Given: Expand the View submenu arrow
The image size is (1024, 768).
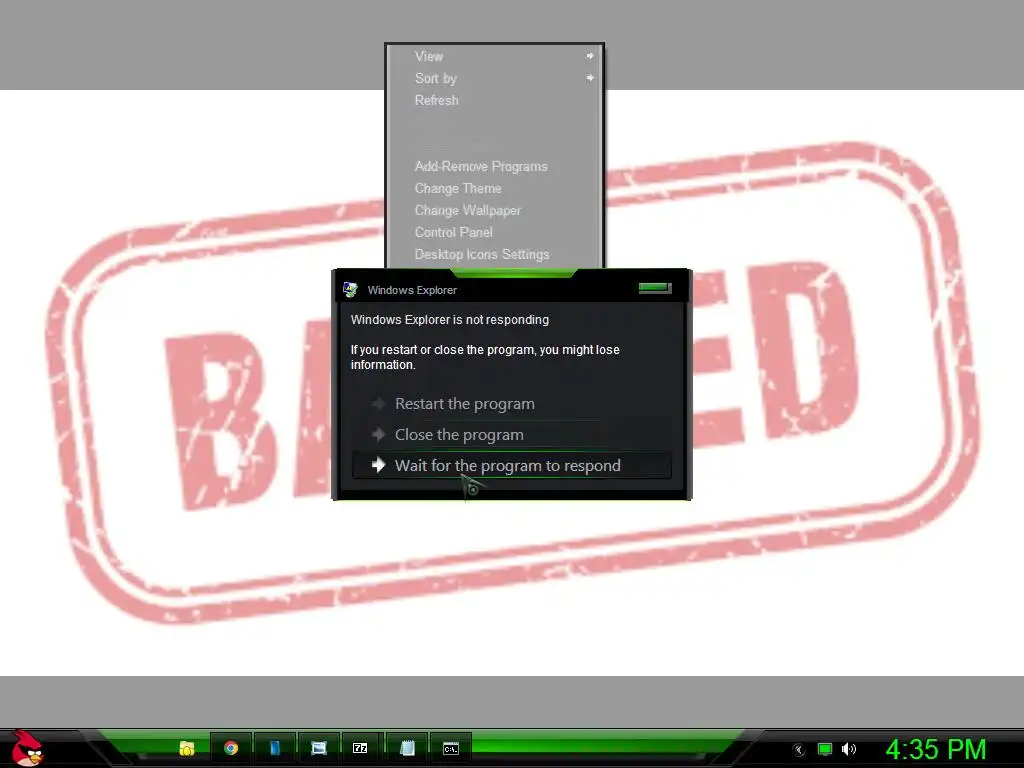Looking at the screenshot, I should [590, 56].
